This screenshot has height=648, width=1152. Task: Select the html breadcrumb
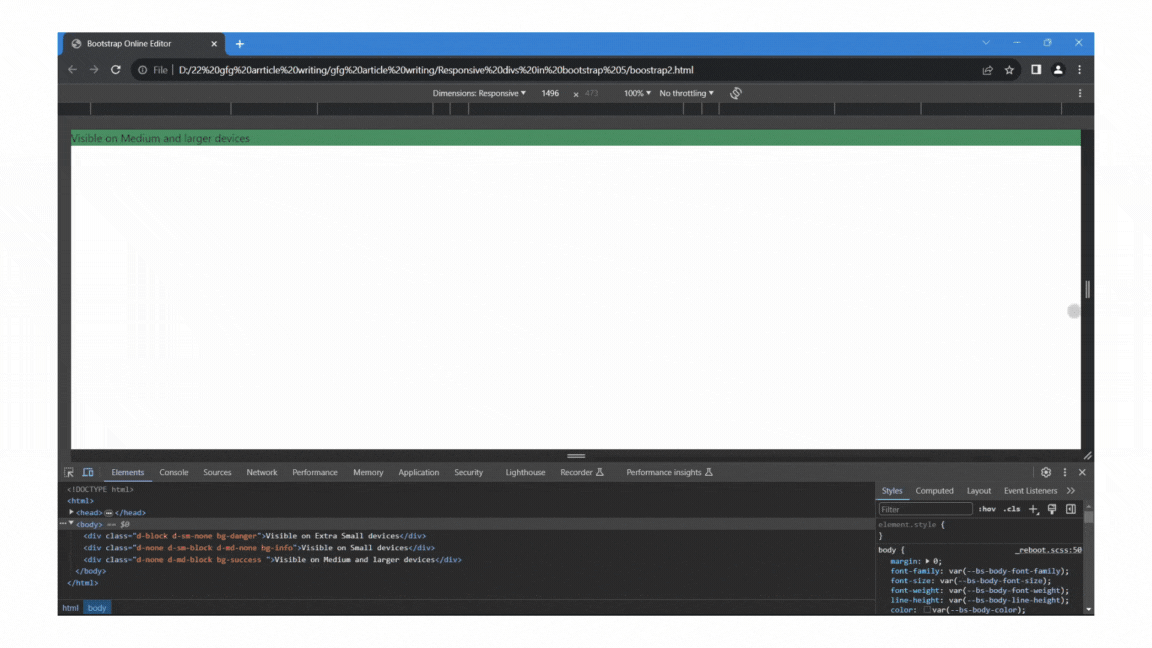click(71, 608)
